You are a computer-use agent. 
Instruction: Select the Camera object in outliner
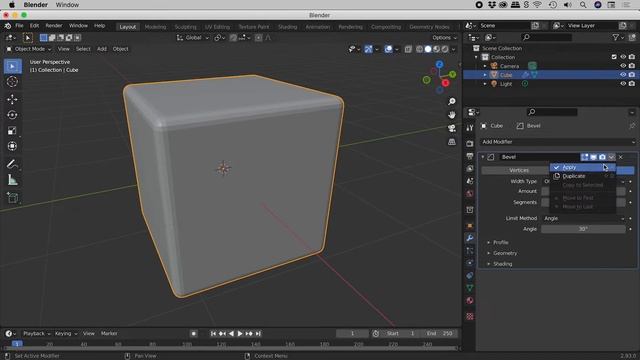(509, 66)
